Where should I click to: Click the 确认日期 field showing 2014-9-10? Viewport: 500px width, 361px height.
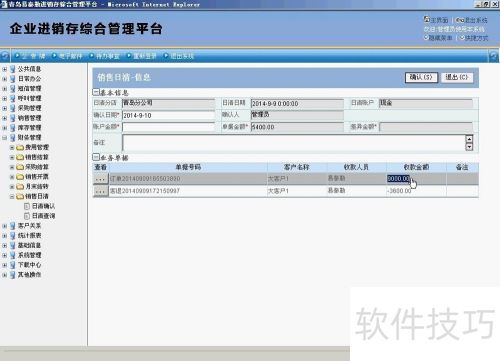tap(169, 115)
